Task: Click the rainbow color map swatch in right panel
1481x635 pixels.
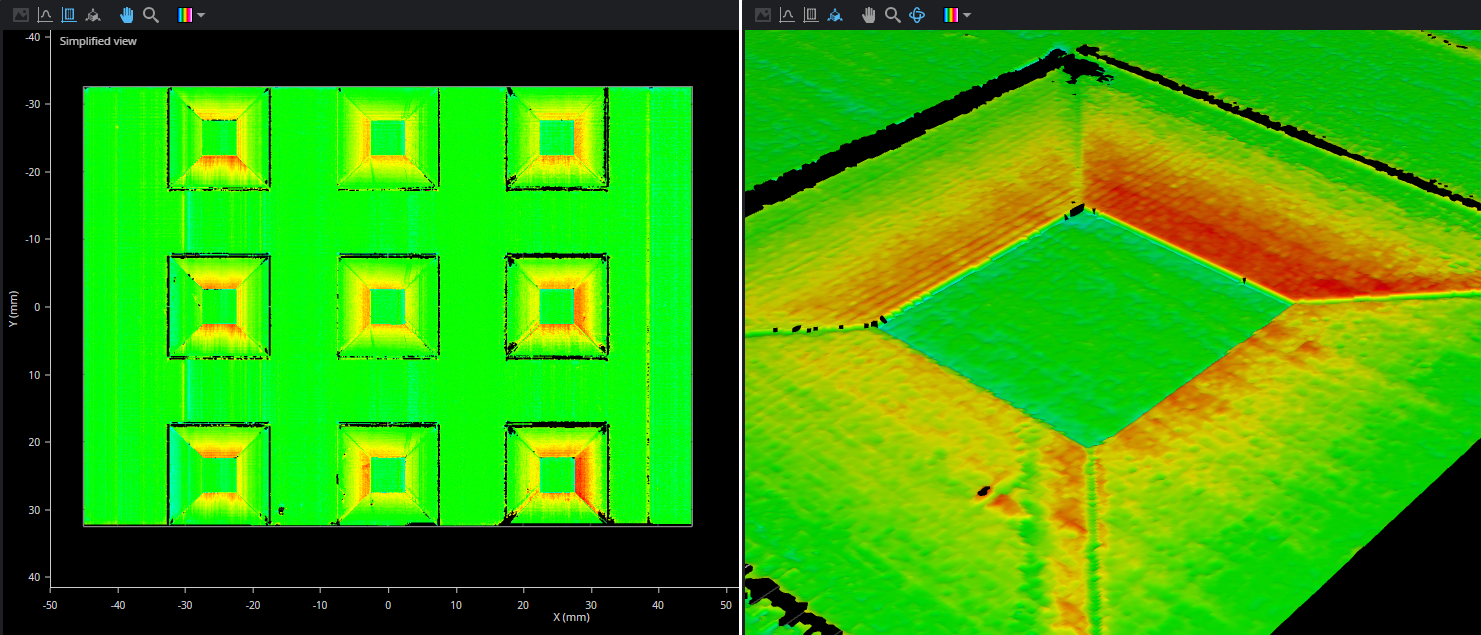Action: pos(951,15)
